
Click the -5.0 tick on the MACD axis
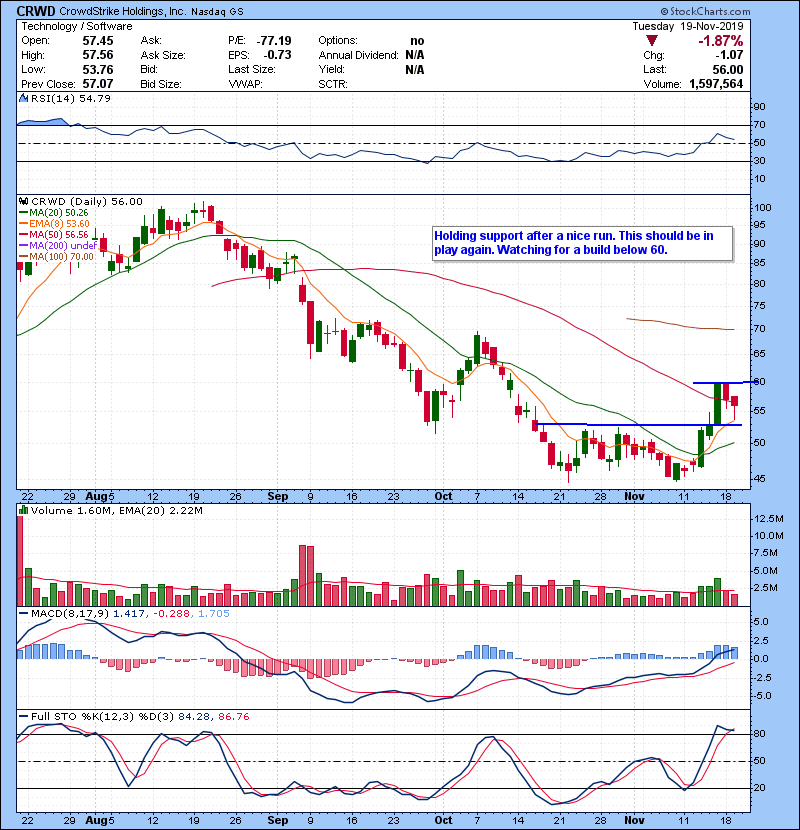(762, 696)
